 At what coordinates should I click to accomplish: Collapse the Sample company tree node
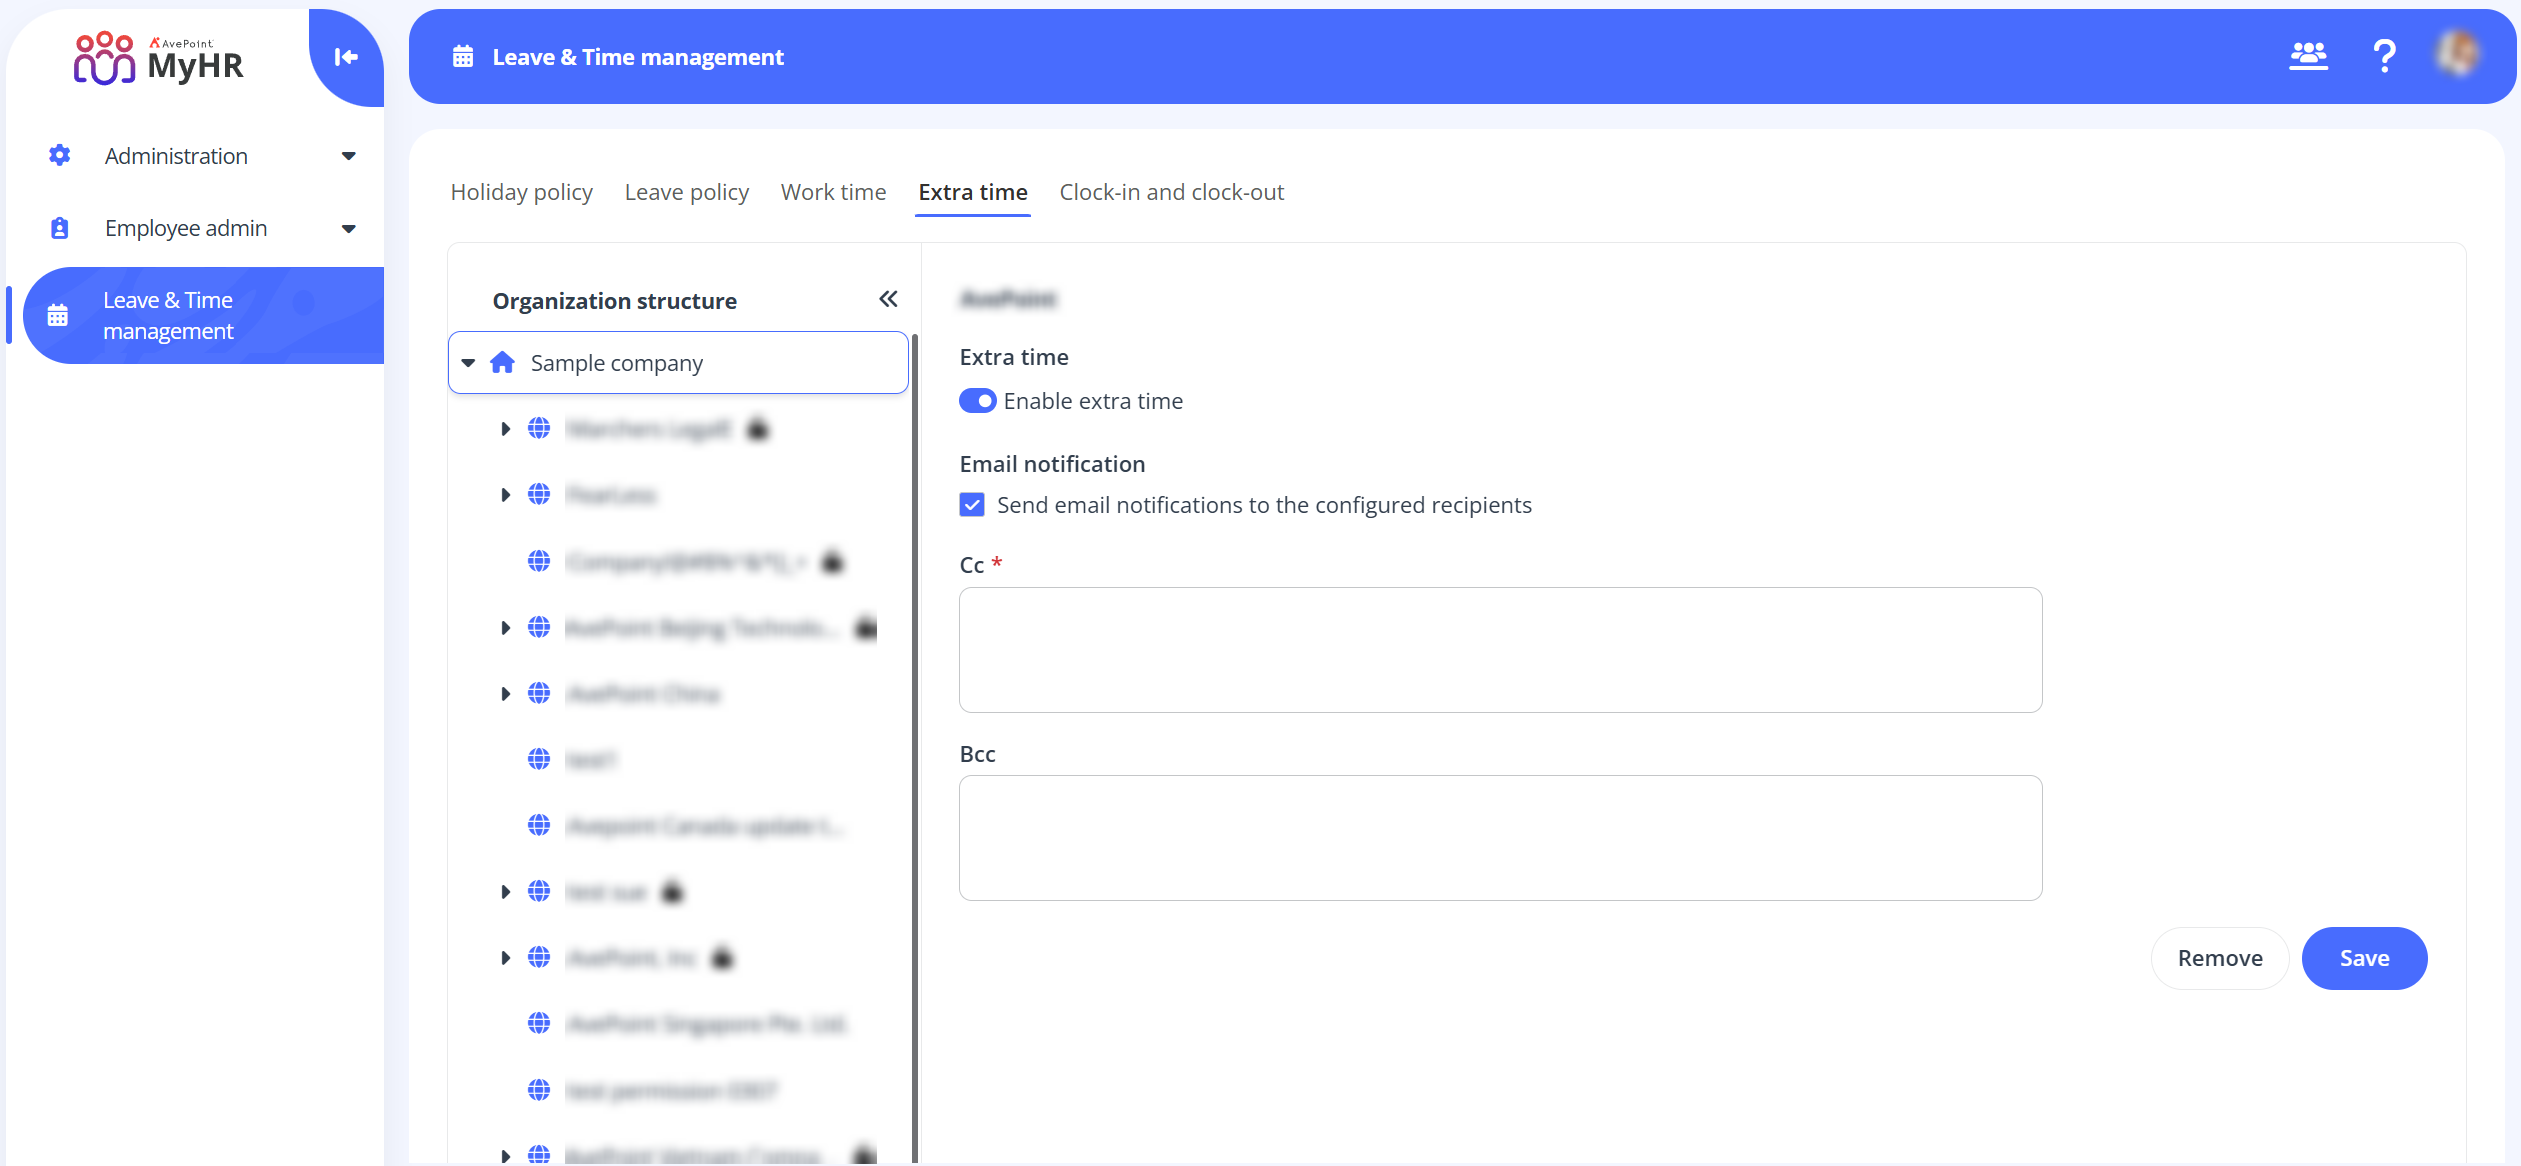pyautogui.click(x=468, y=363)
